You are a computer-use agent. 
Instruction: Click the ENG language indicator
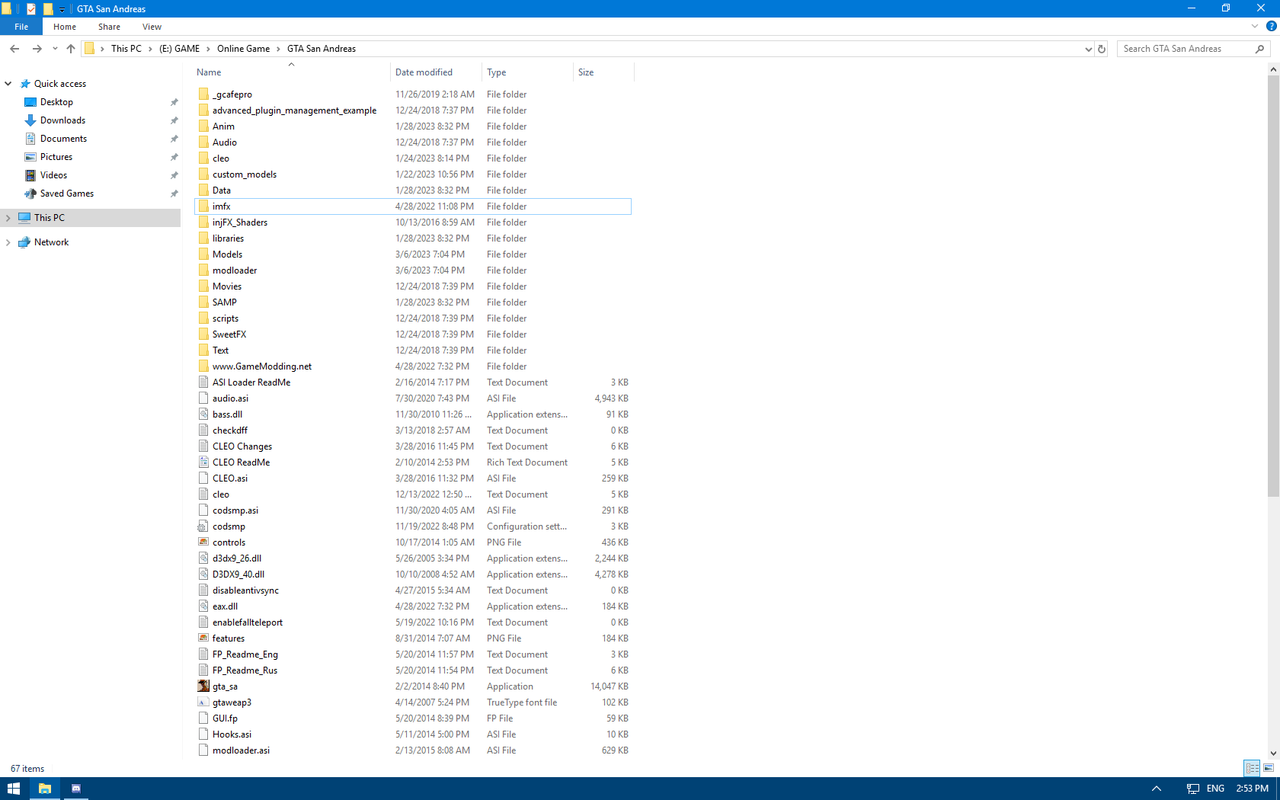click(1215, 788)
